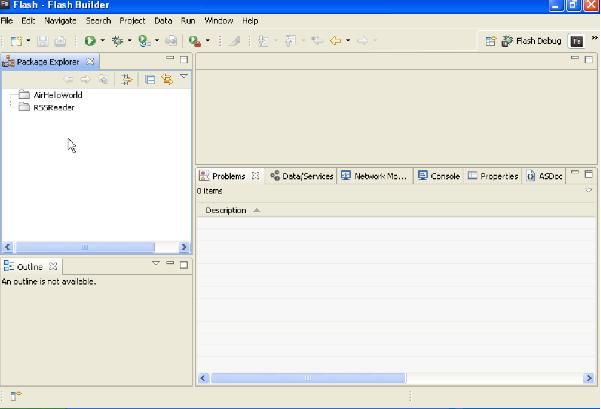Click Package Explorer scroll right arrow

[x=184, y=247]
